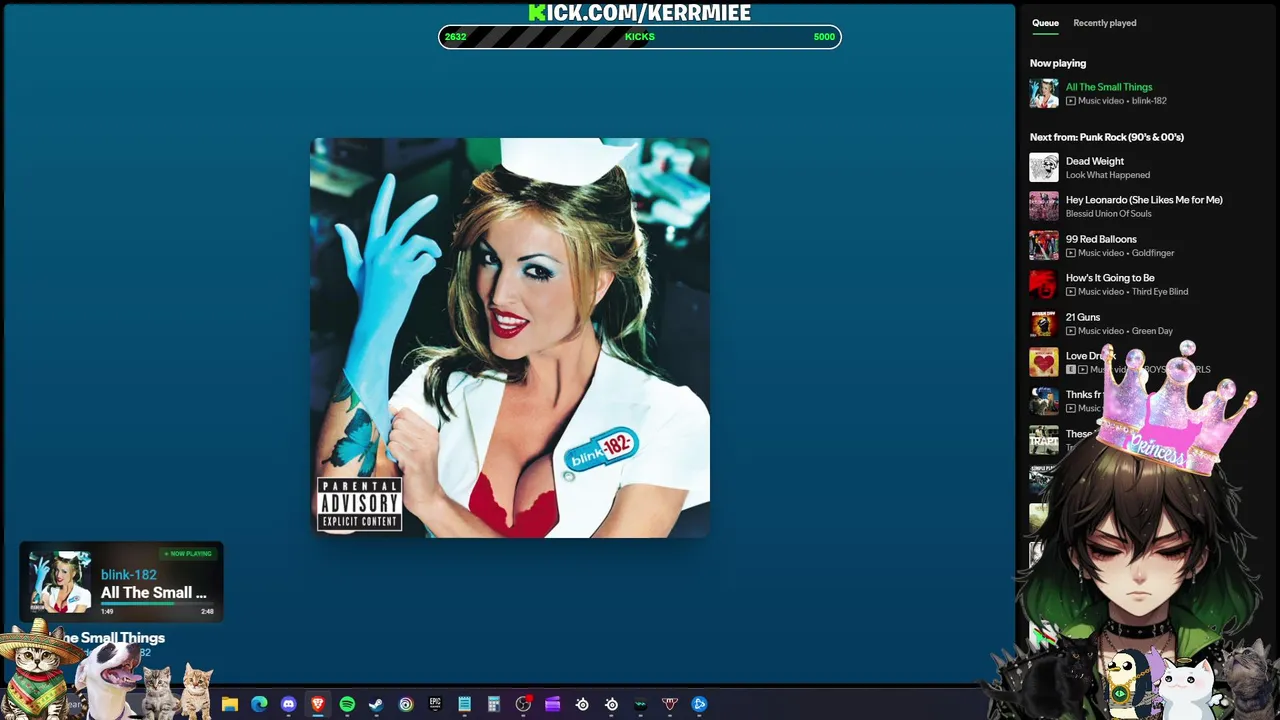Click the Enema of the State album cover

click(x=510, y=338)
